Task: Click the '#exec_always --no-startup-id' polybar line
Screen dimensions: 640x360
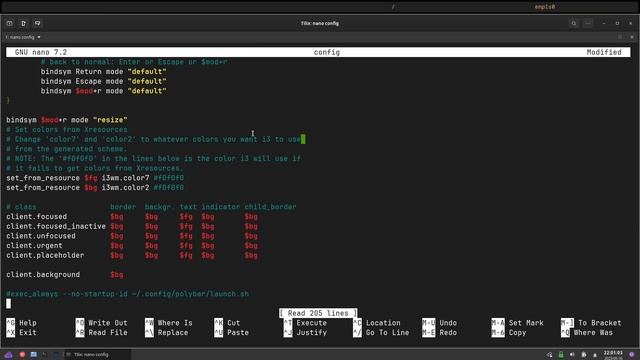Action: coord(127,294)
